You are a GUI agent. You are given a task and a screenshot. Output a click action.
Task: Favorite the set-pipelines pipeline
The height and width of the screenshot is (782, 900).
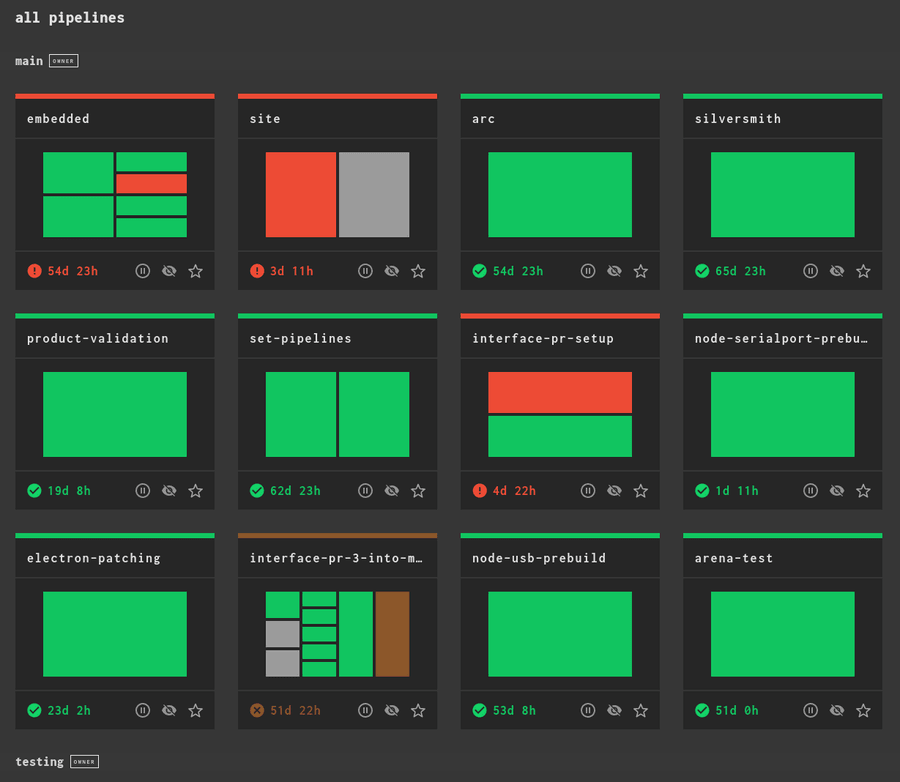pyautogui.click(x=418, y=490)
